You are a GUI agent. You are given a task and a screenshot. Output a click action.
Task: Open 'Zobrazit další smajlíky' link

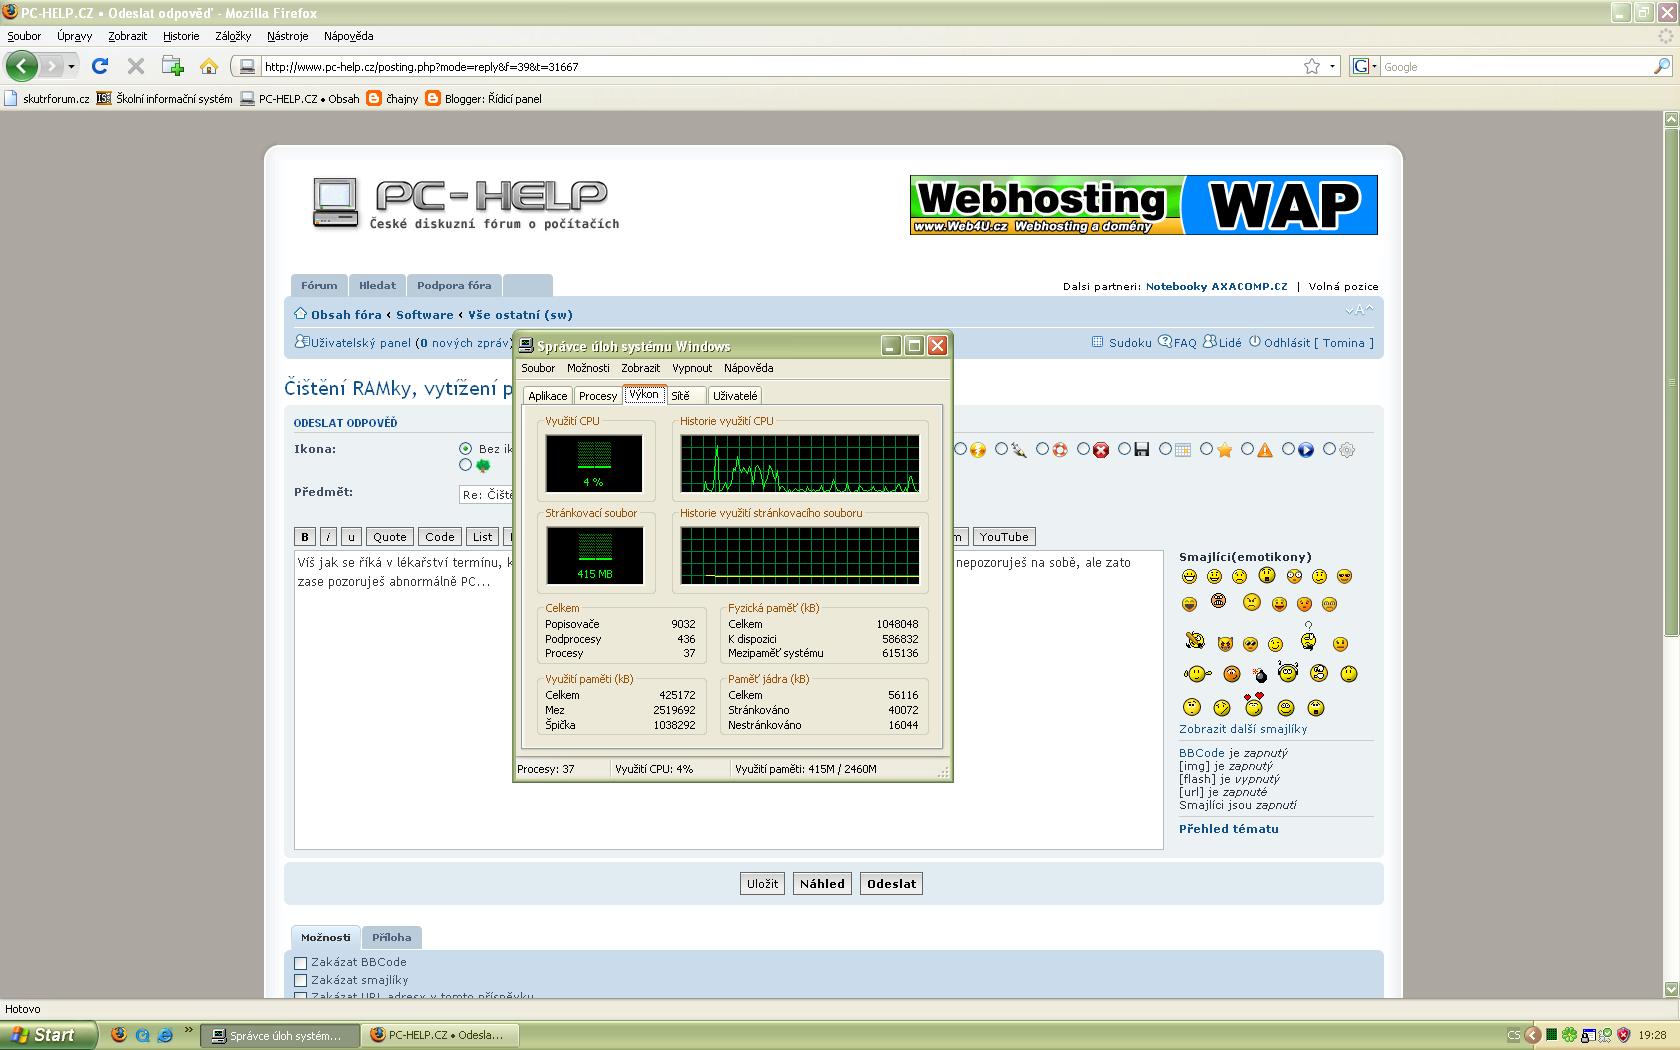pyautogui.click(x=1243, y=729)
